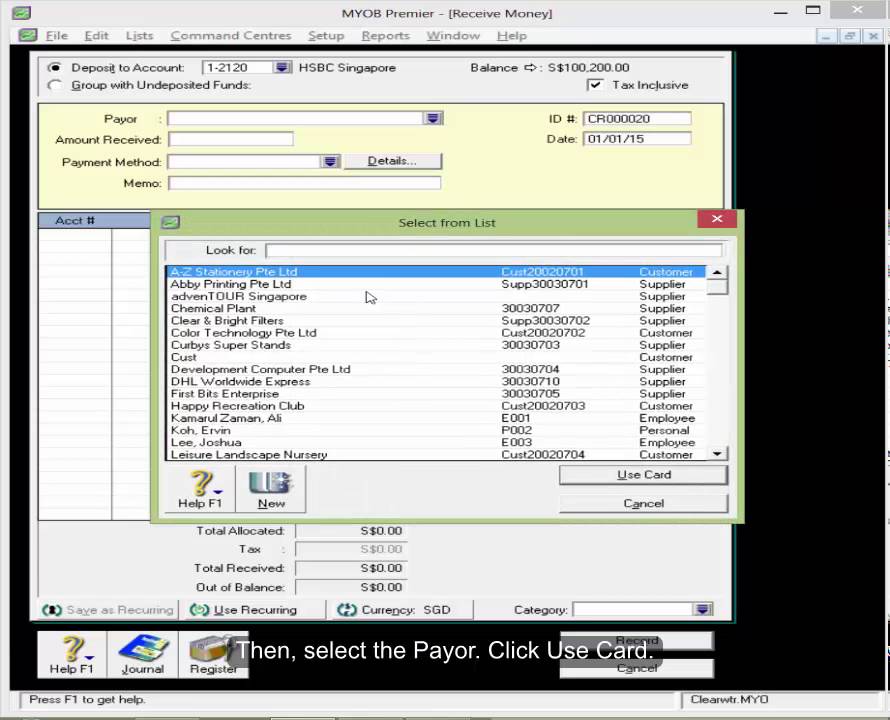Click the Look for input field
This screenshot has width=890, height=720.
click(494, 250)
